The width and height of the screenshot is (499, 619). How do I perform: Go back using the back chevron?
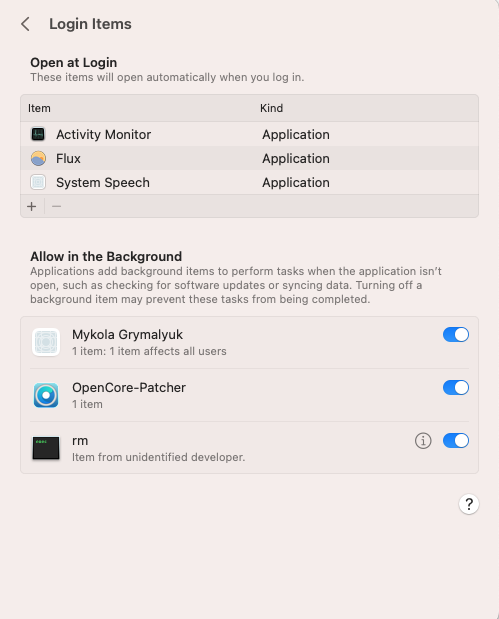tap(25, 24)
